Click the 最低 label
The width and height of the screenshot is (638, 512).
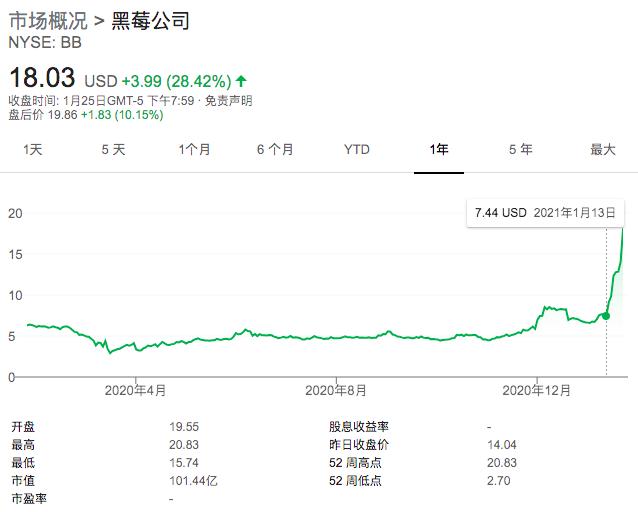click(x=23, y=463)
